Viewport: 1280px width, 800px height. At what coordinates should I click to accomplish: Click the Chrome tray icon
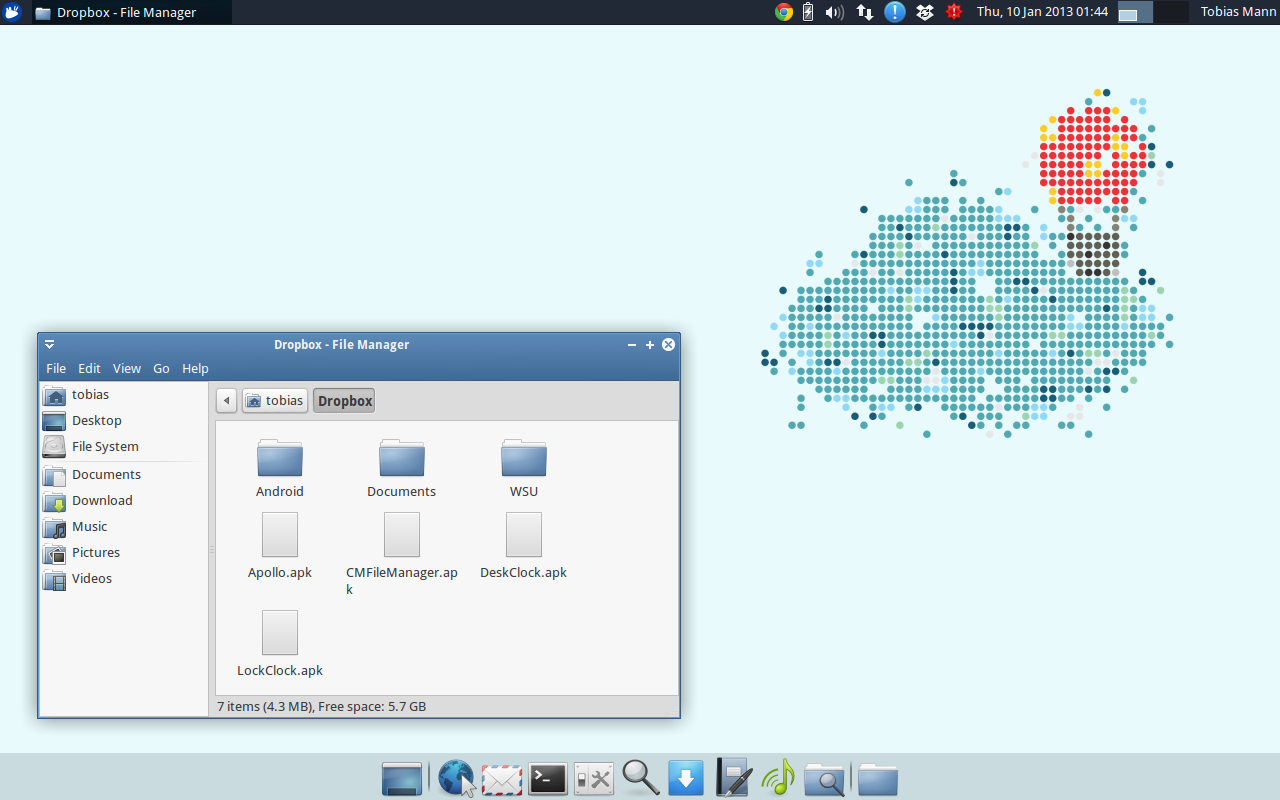(x=784, y=12)
